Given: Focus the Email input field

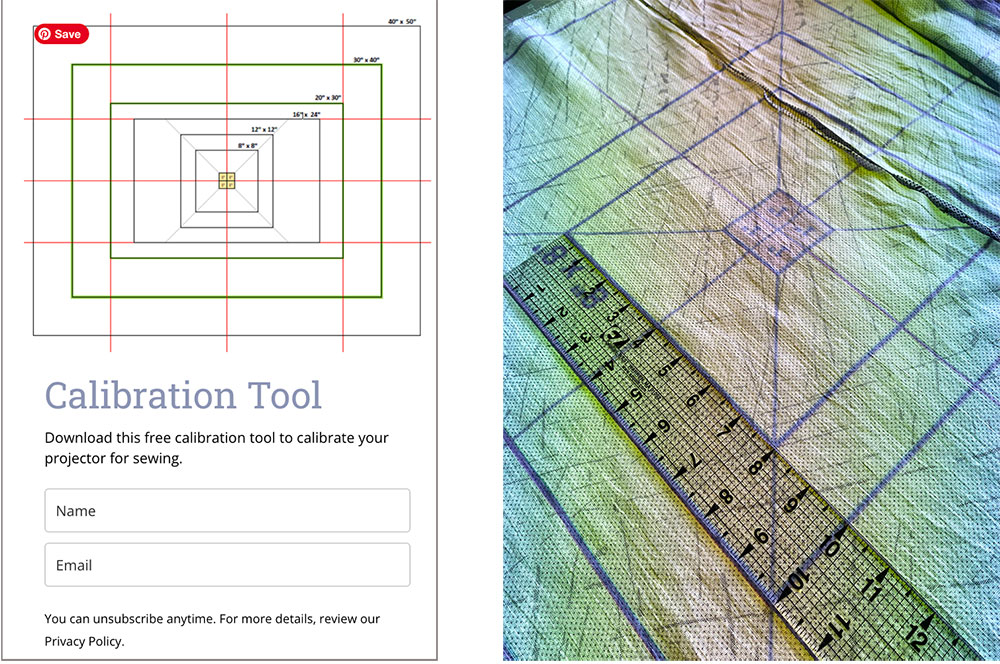Looking at the screenshot, I should tap(227, 564).
